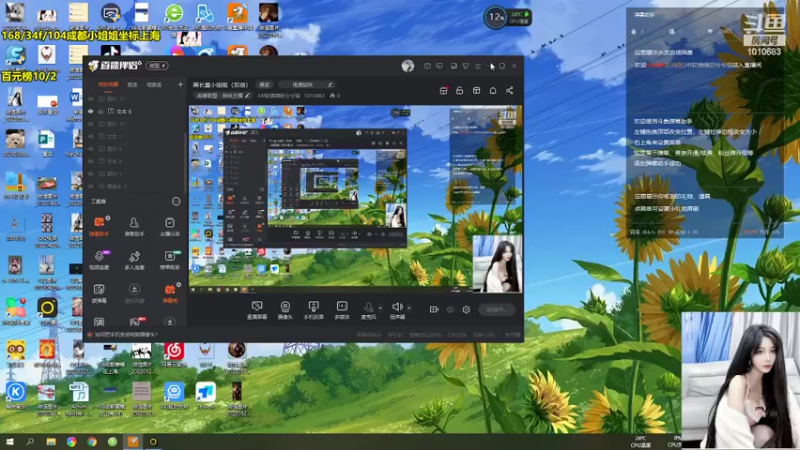The height and width of the screenshot is (450, 800).
Task: Click the nested window preview inside the canvas
Action: click(x=315, y=188)
